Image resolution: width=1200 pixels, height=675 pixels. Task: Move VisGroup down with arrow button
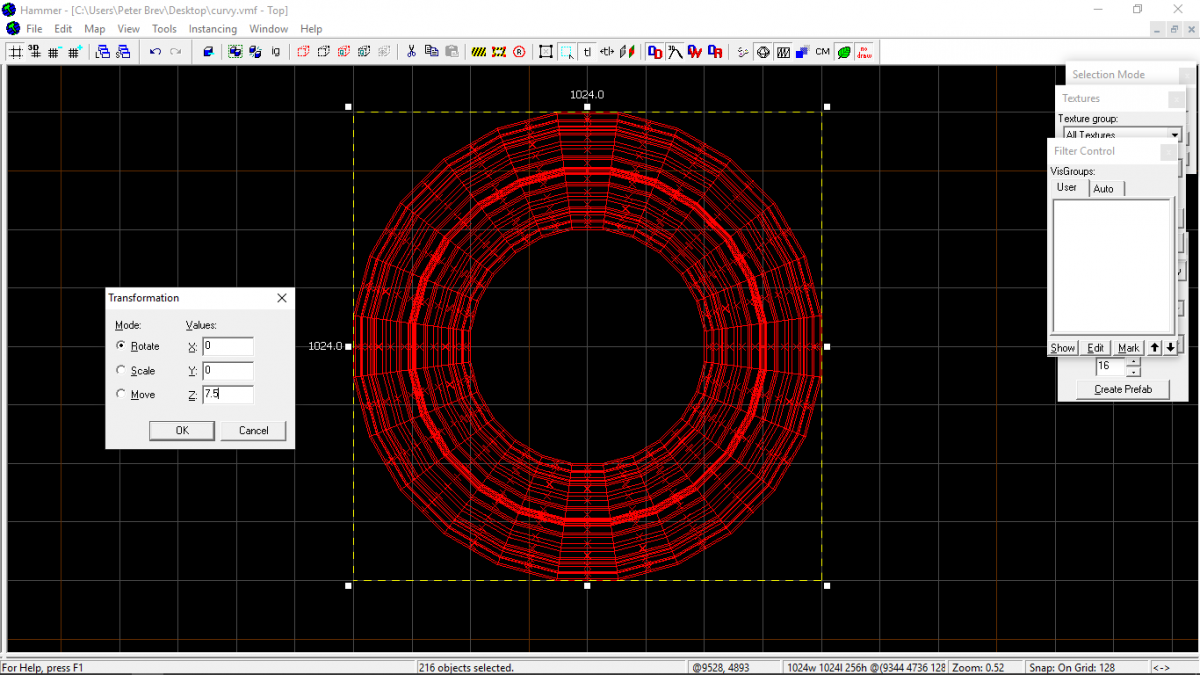click(1170, 347)
